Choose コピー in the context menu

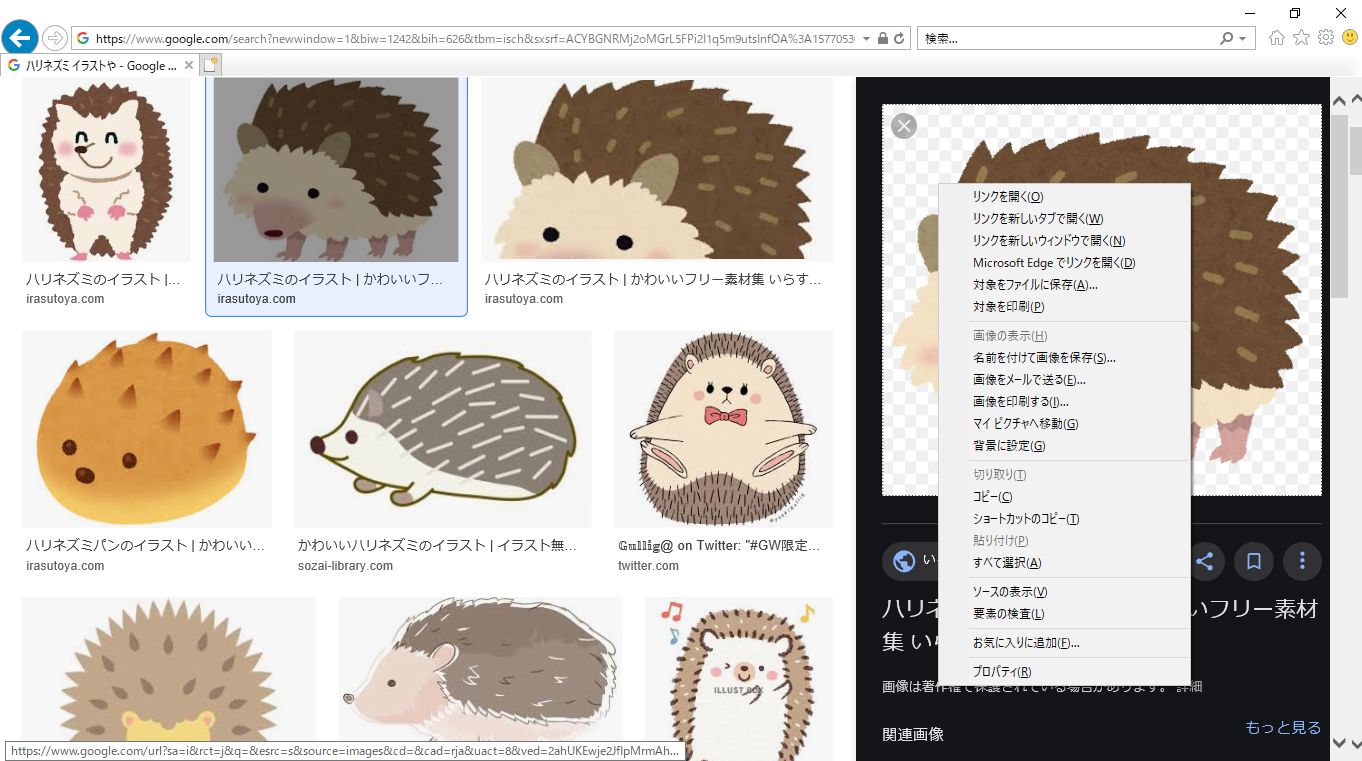point(992,497)
